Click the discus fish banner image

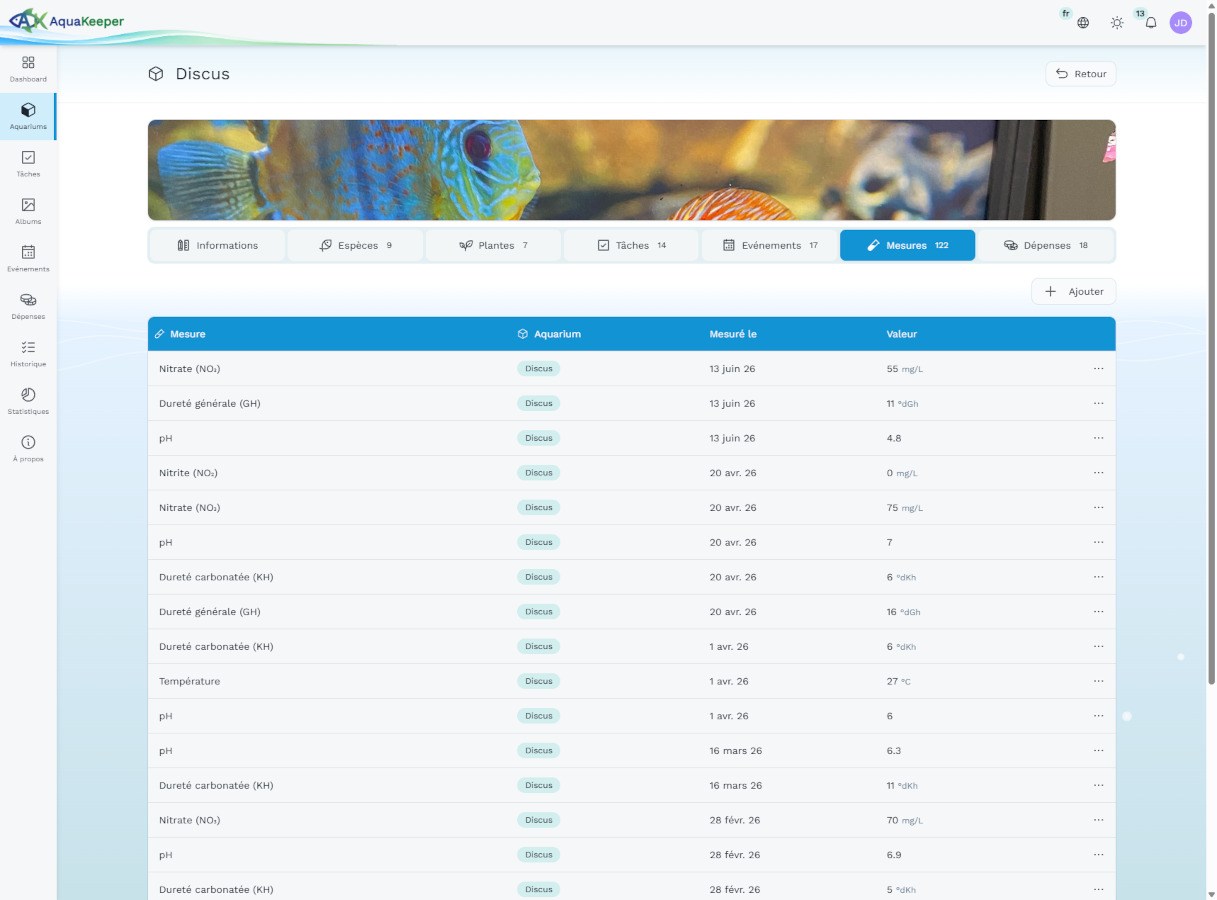(x=631, y=170)
